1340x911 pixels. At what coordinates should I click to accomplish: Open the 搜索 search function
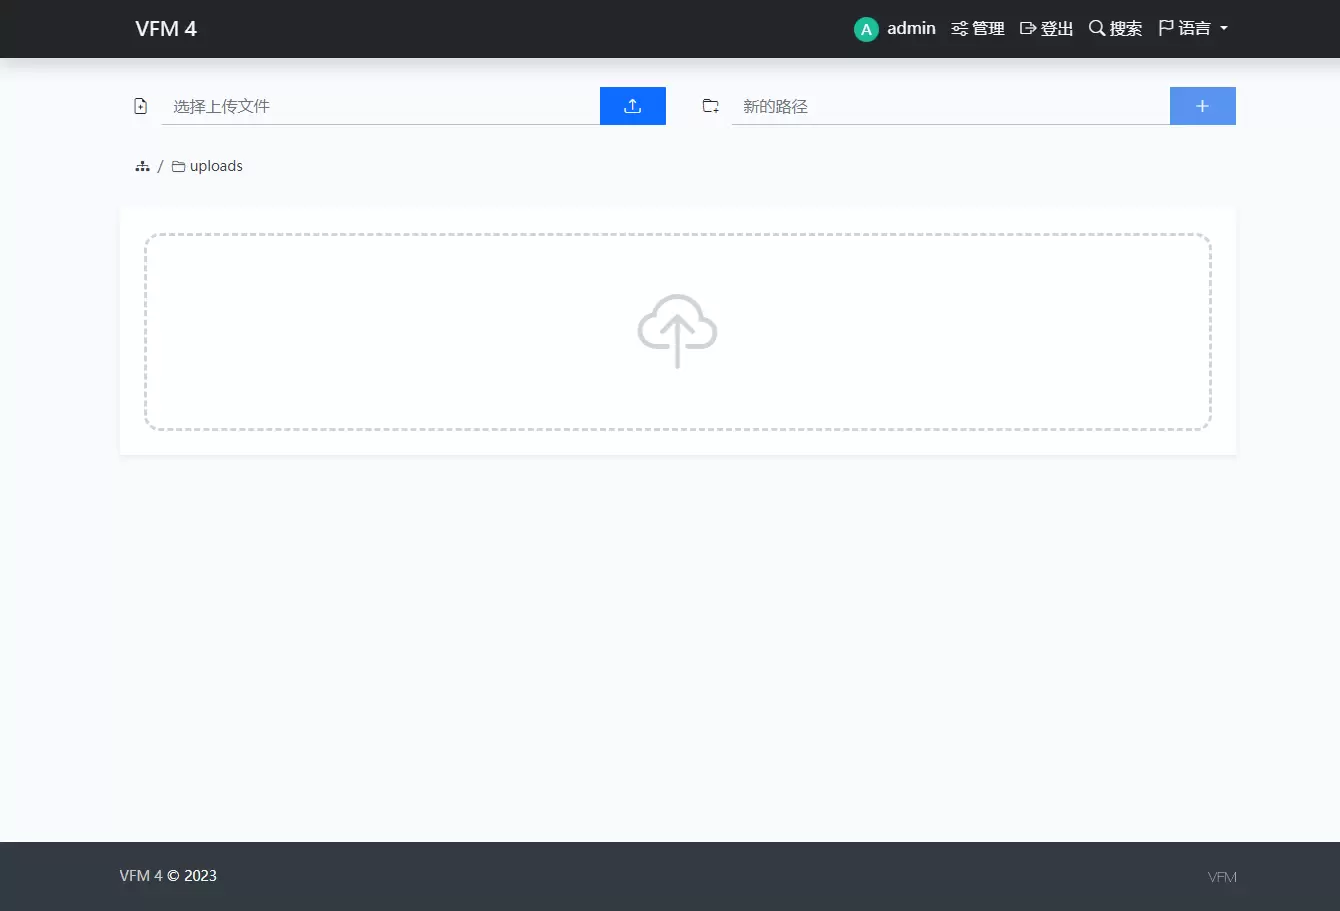pos(1115,28)
